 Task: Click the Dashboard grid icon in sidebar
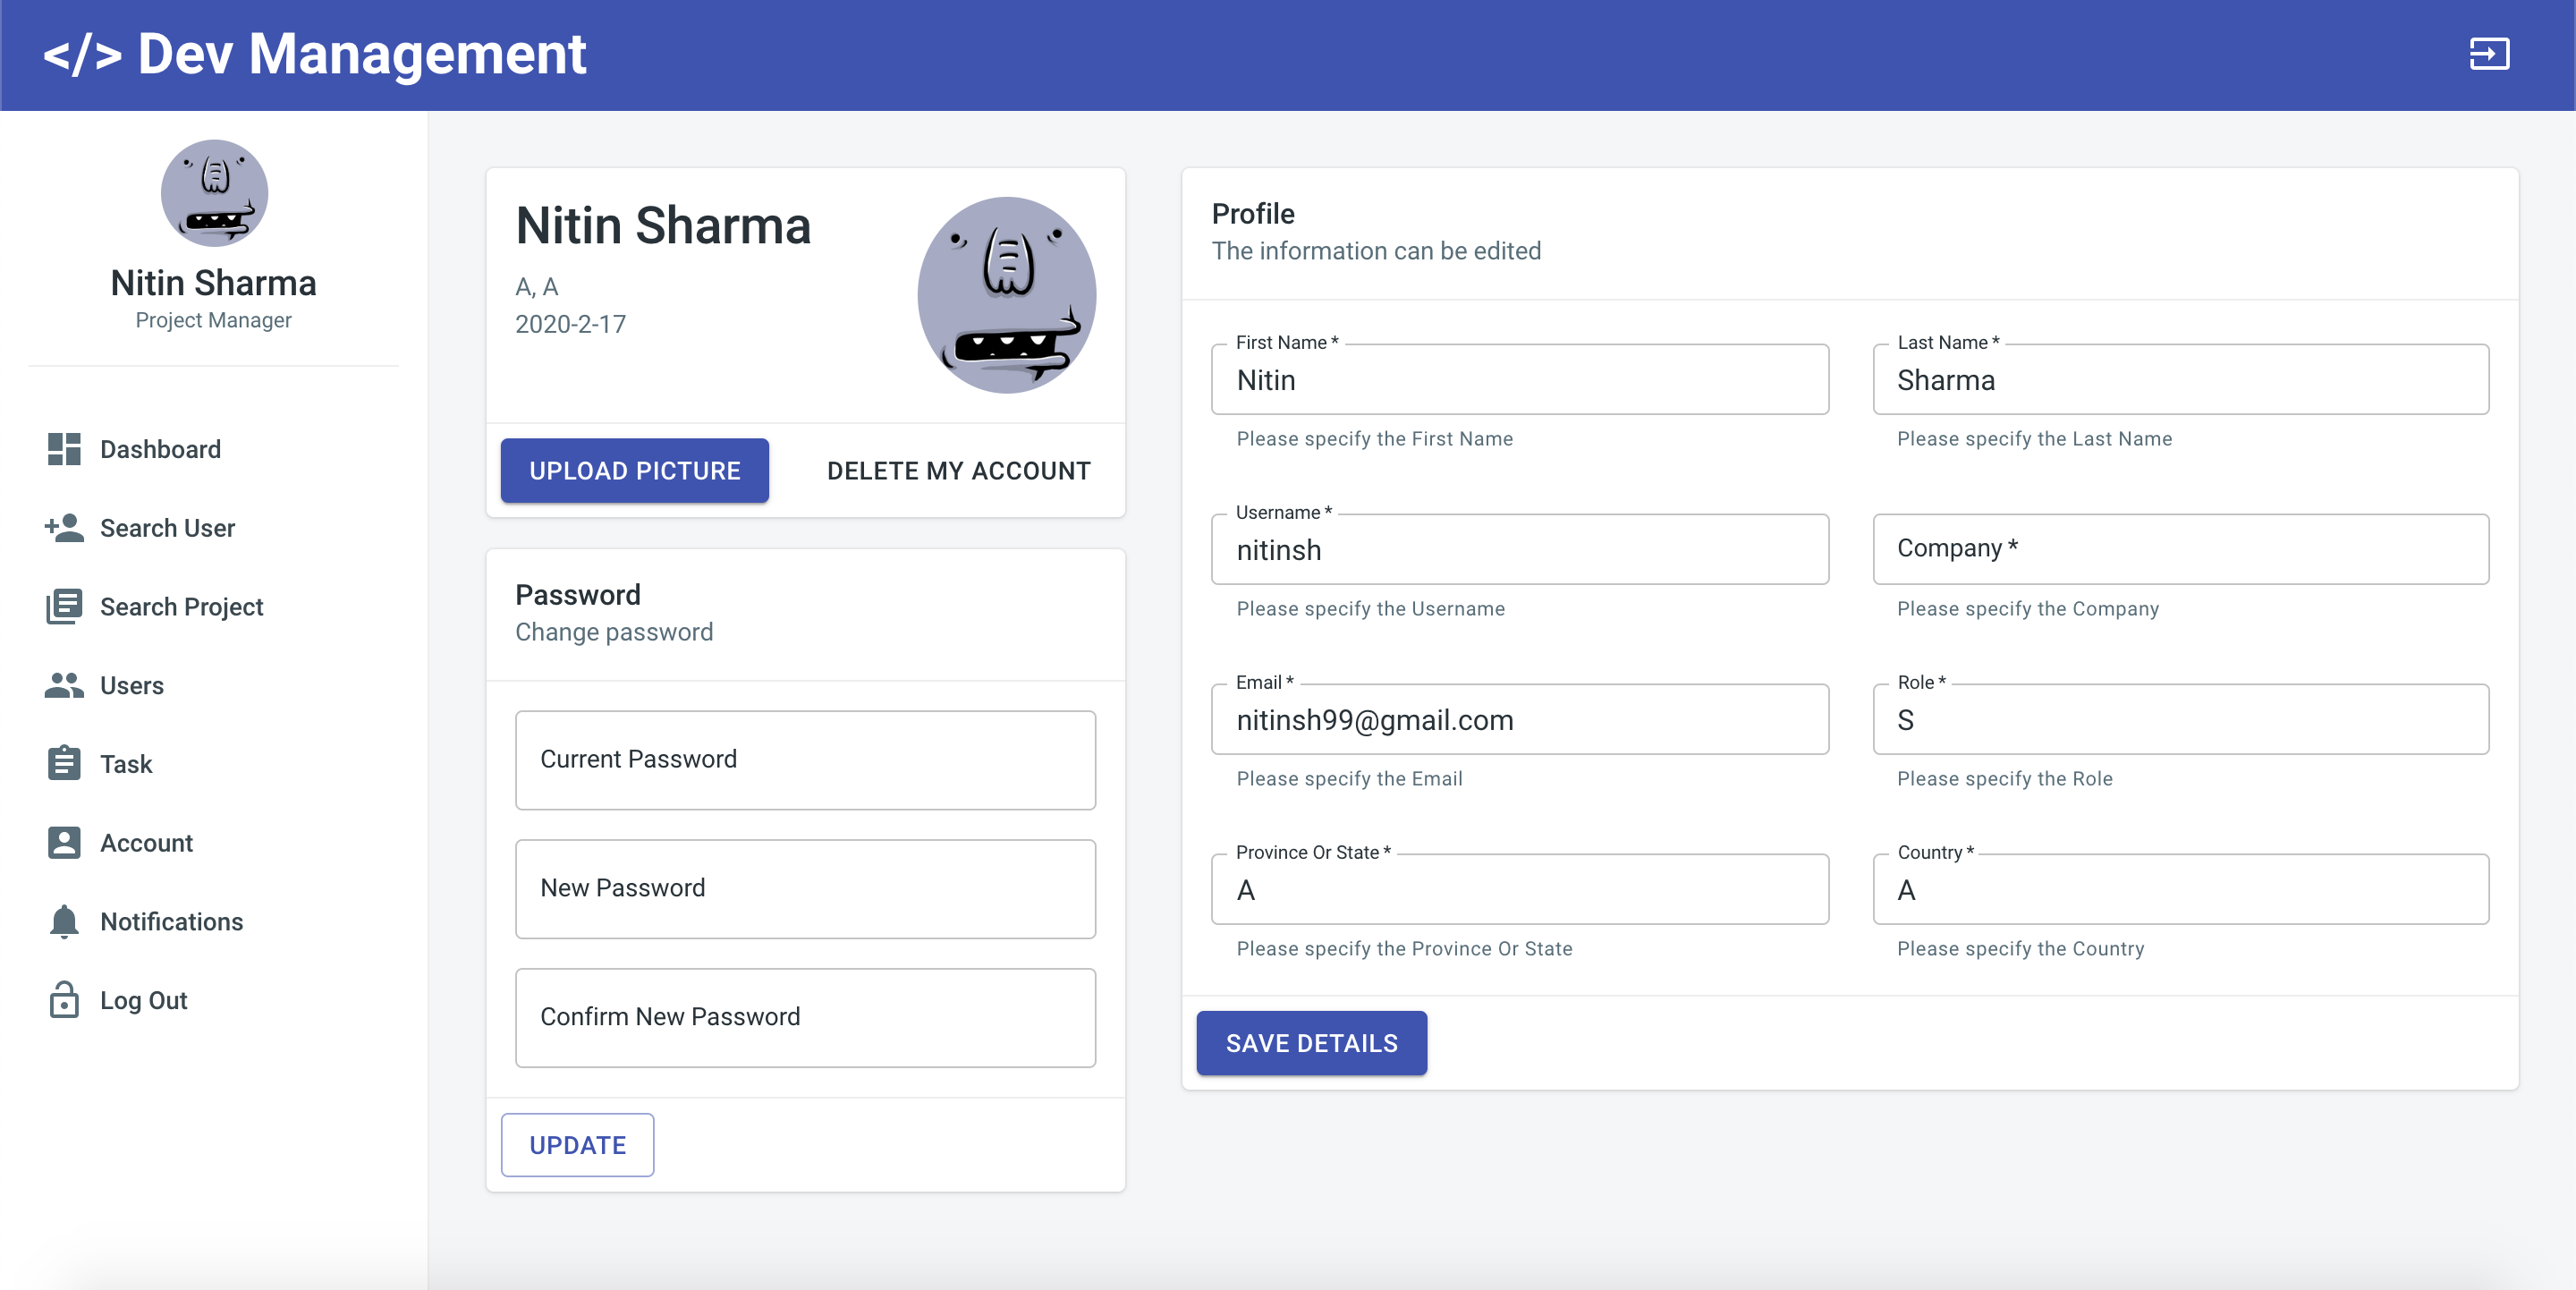tap(64, 449)
